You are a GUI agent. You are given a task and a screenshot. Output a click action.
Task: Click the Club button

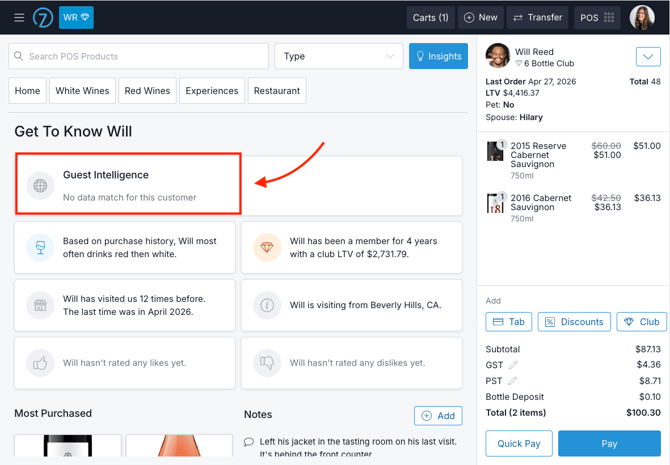(x=642, y=322)
